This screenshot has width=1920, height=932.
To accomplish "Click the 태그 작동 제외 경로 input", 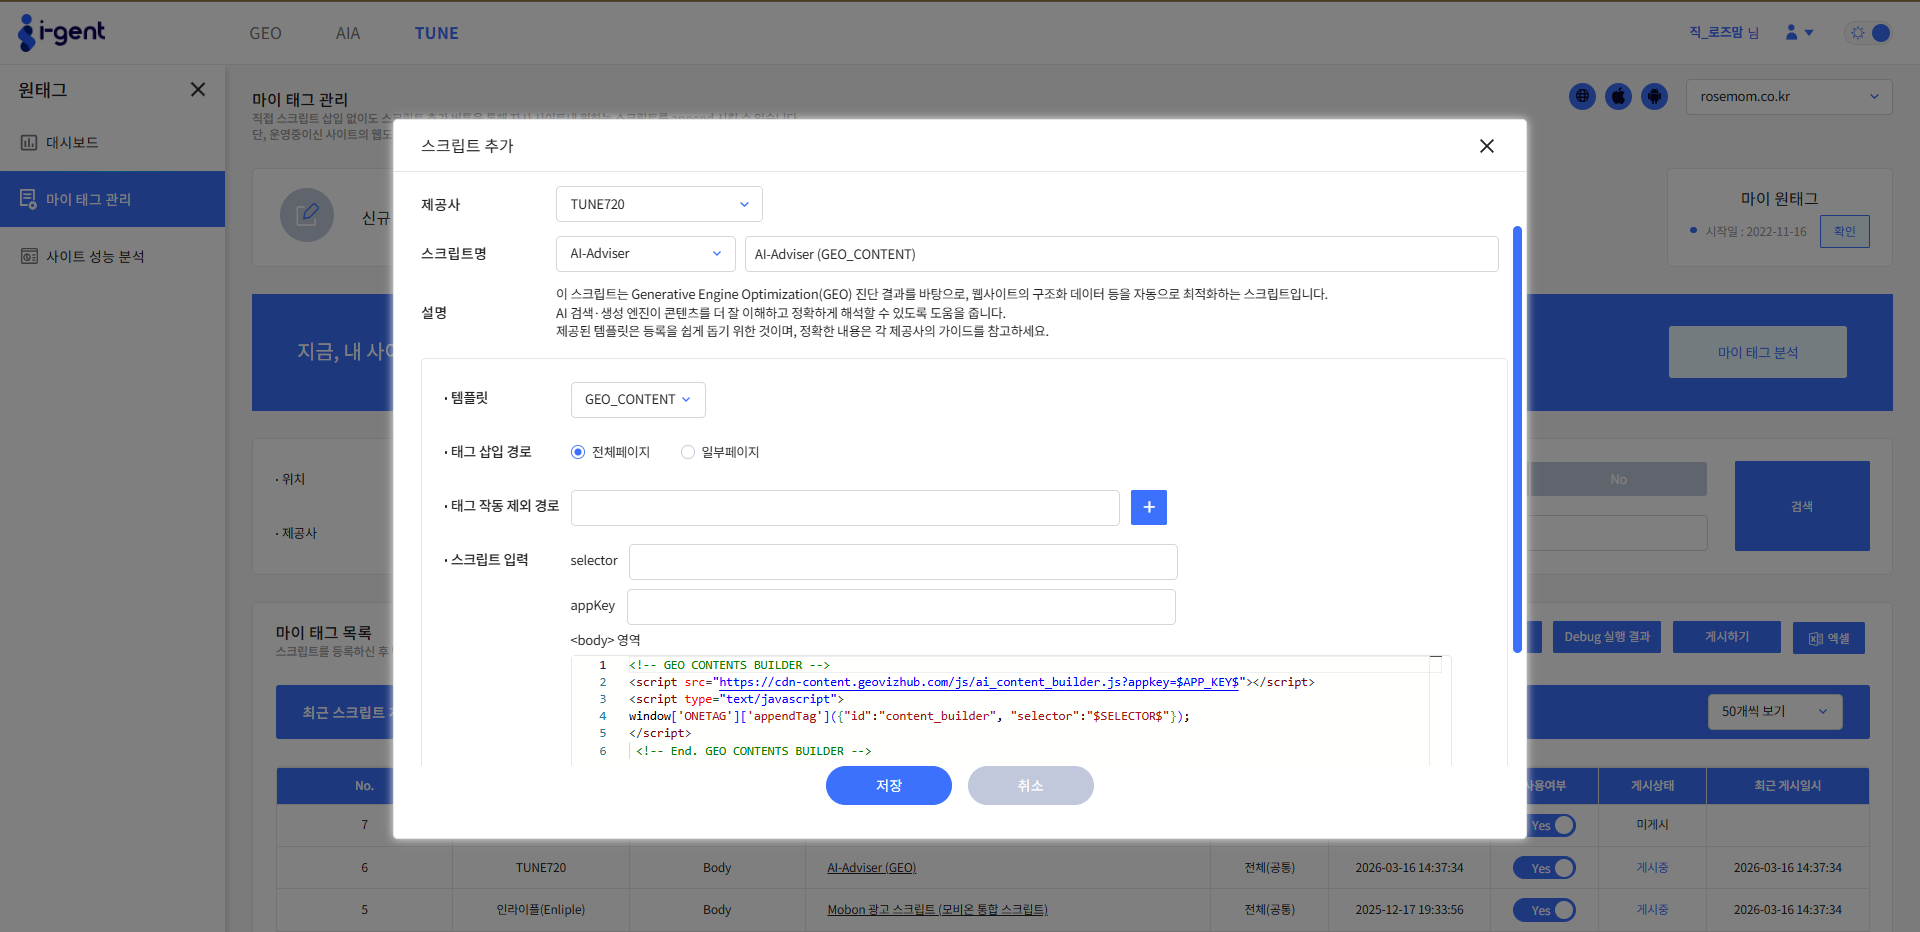I will [x=845, y=508].
